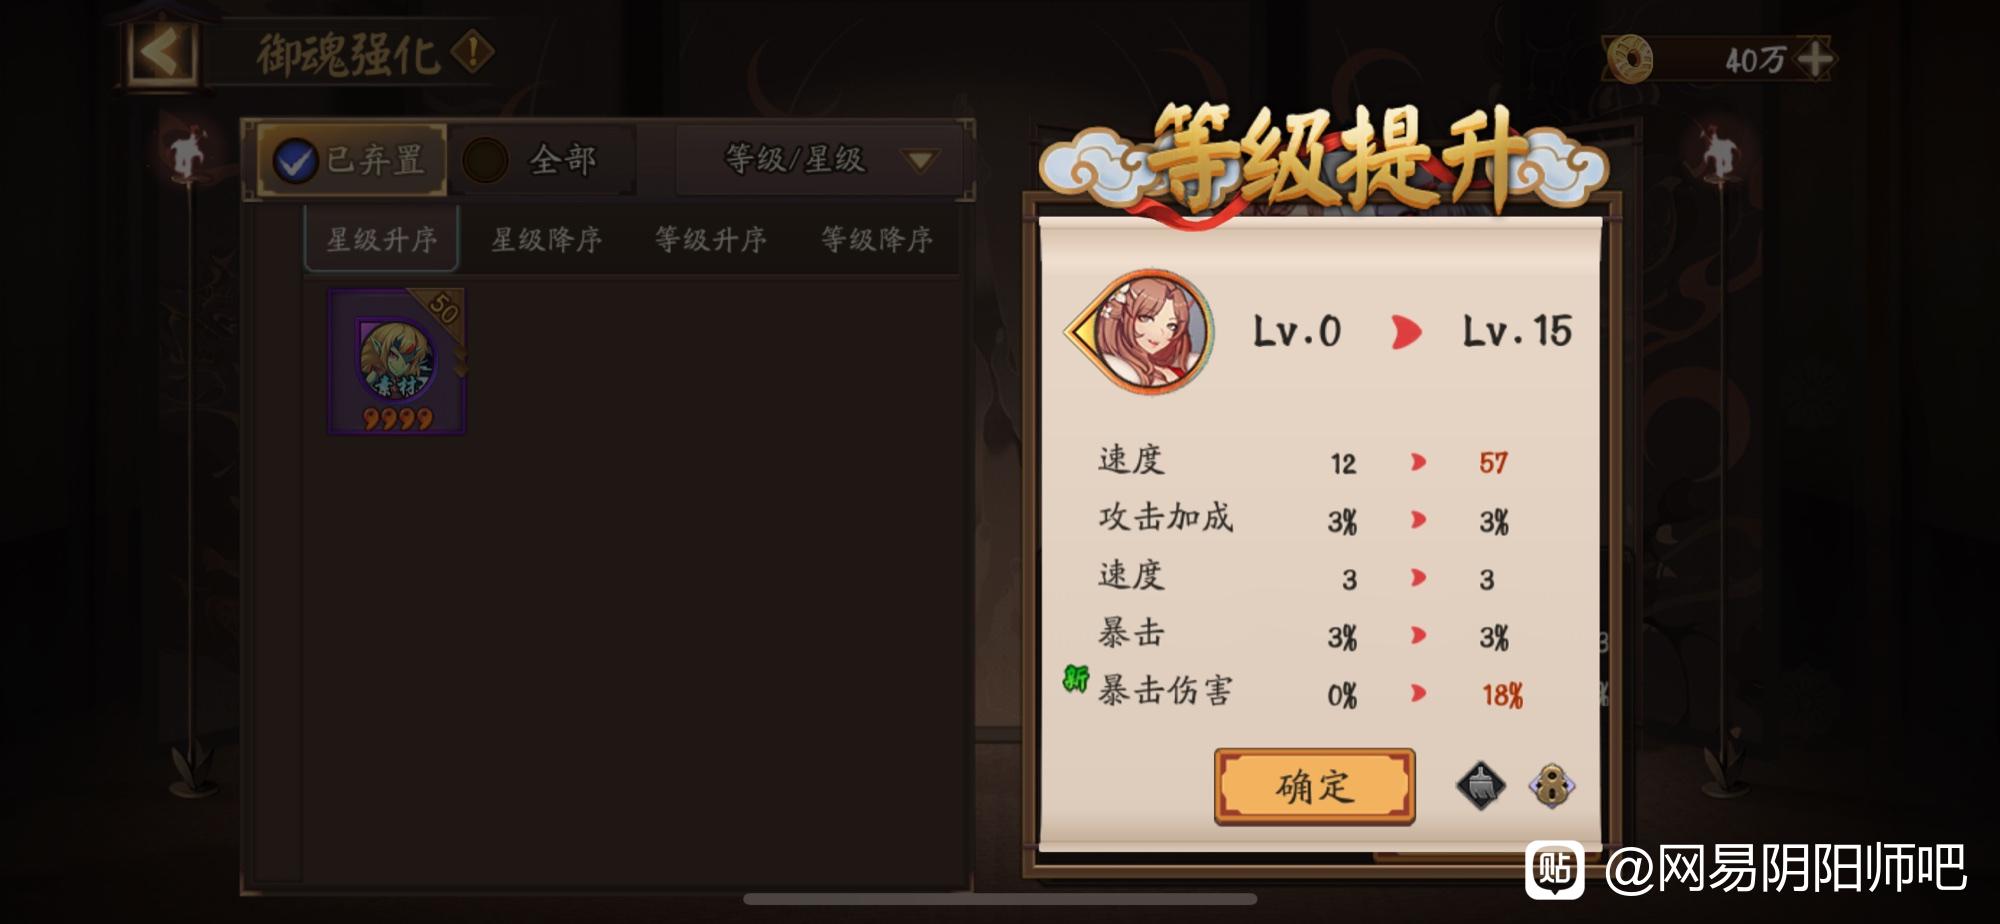Choose 星级升序 sort tab
This screenshot has width=2000, height=924.
click(381, 239)
